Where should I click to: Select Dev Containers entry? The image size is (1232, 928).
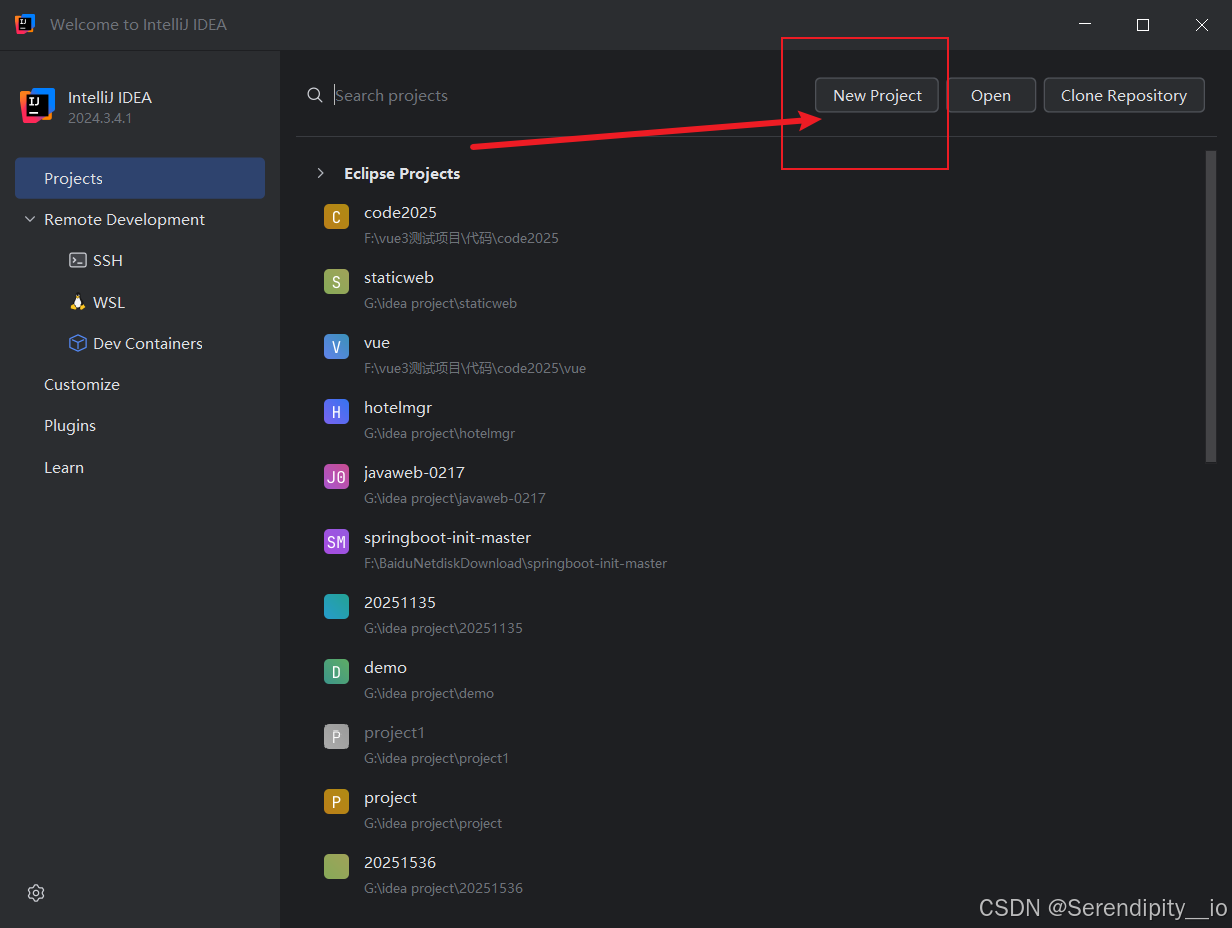[148, 343]
